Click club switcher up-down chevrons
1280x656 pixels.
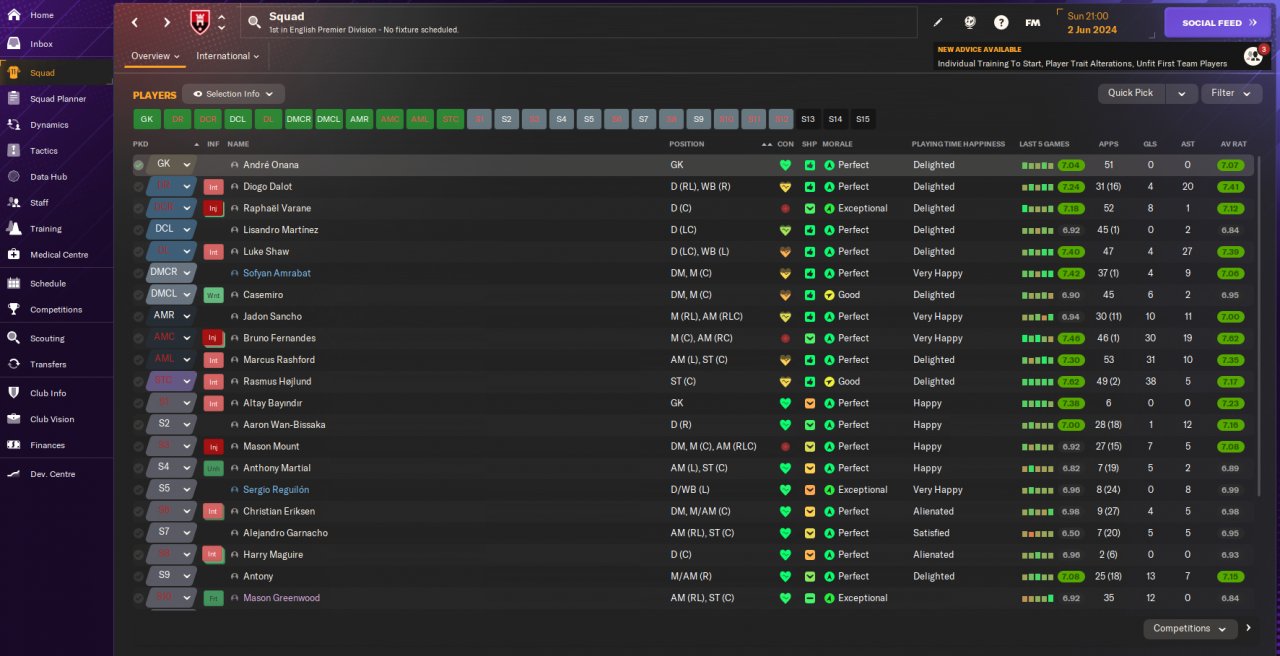coord(221,22)
